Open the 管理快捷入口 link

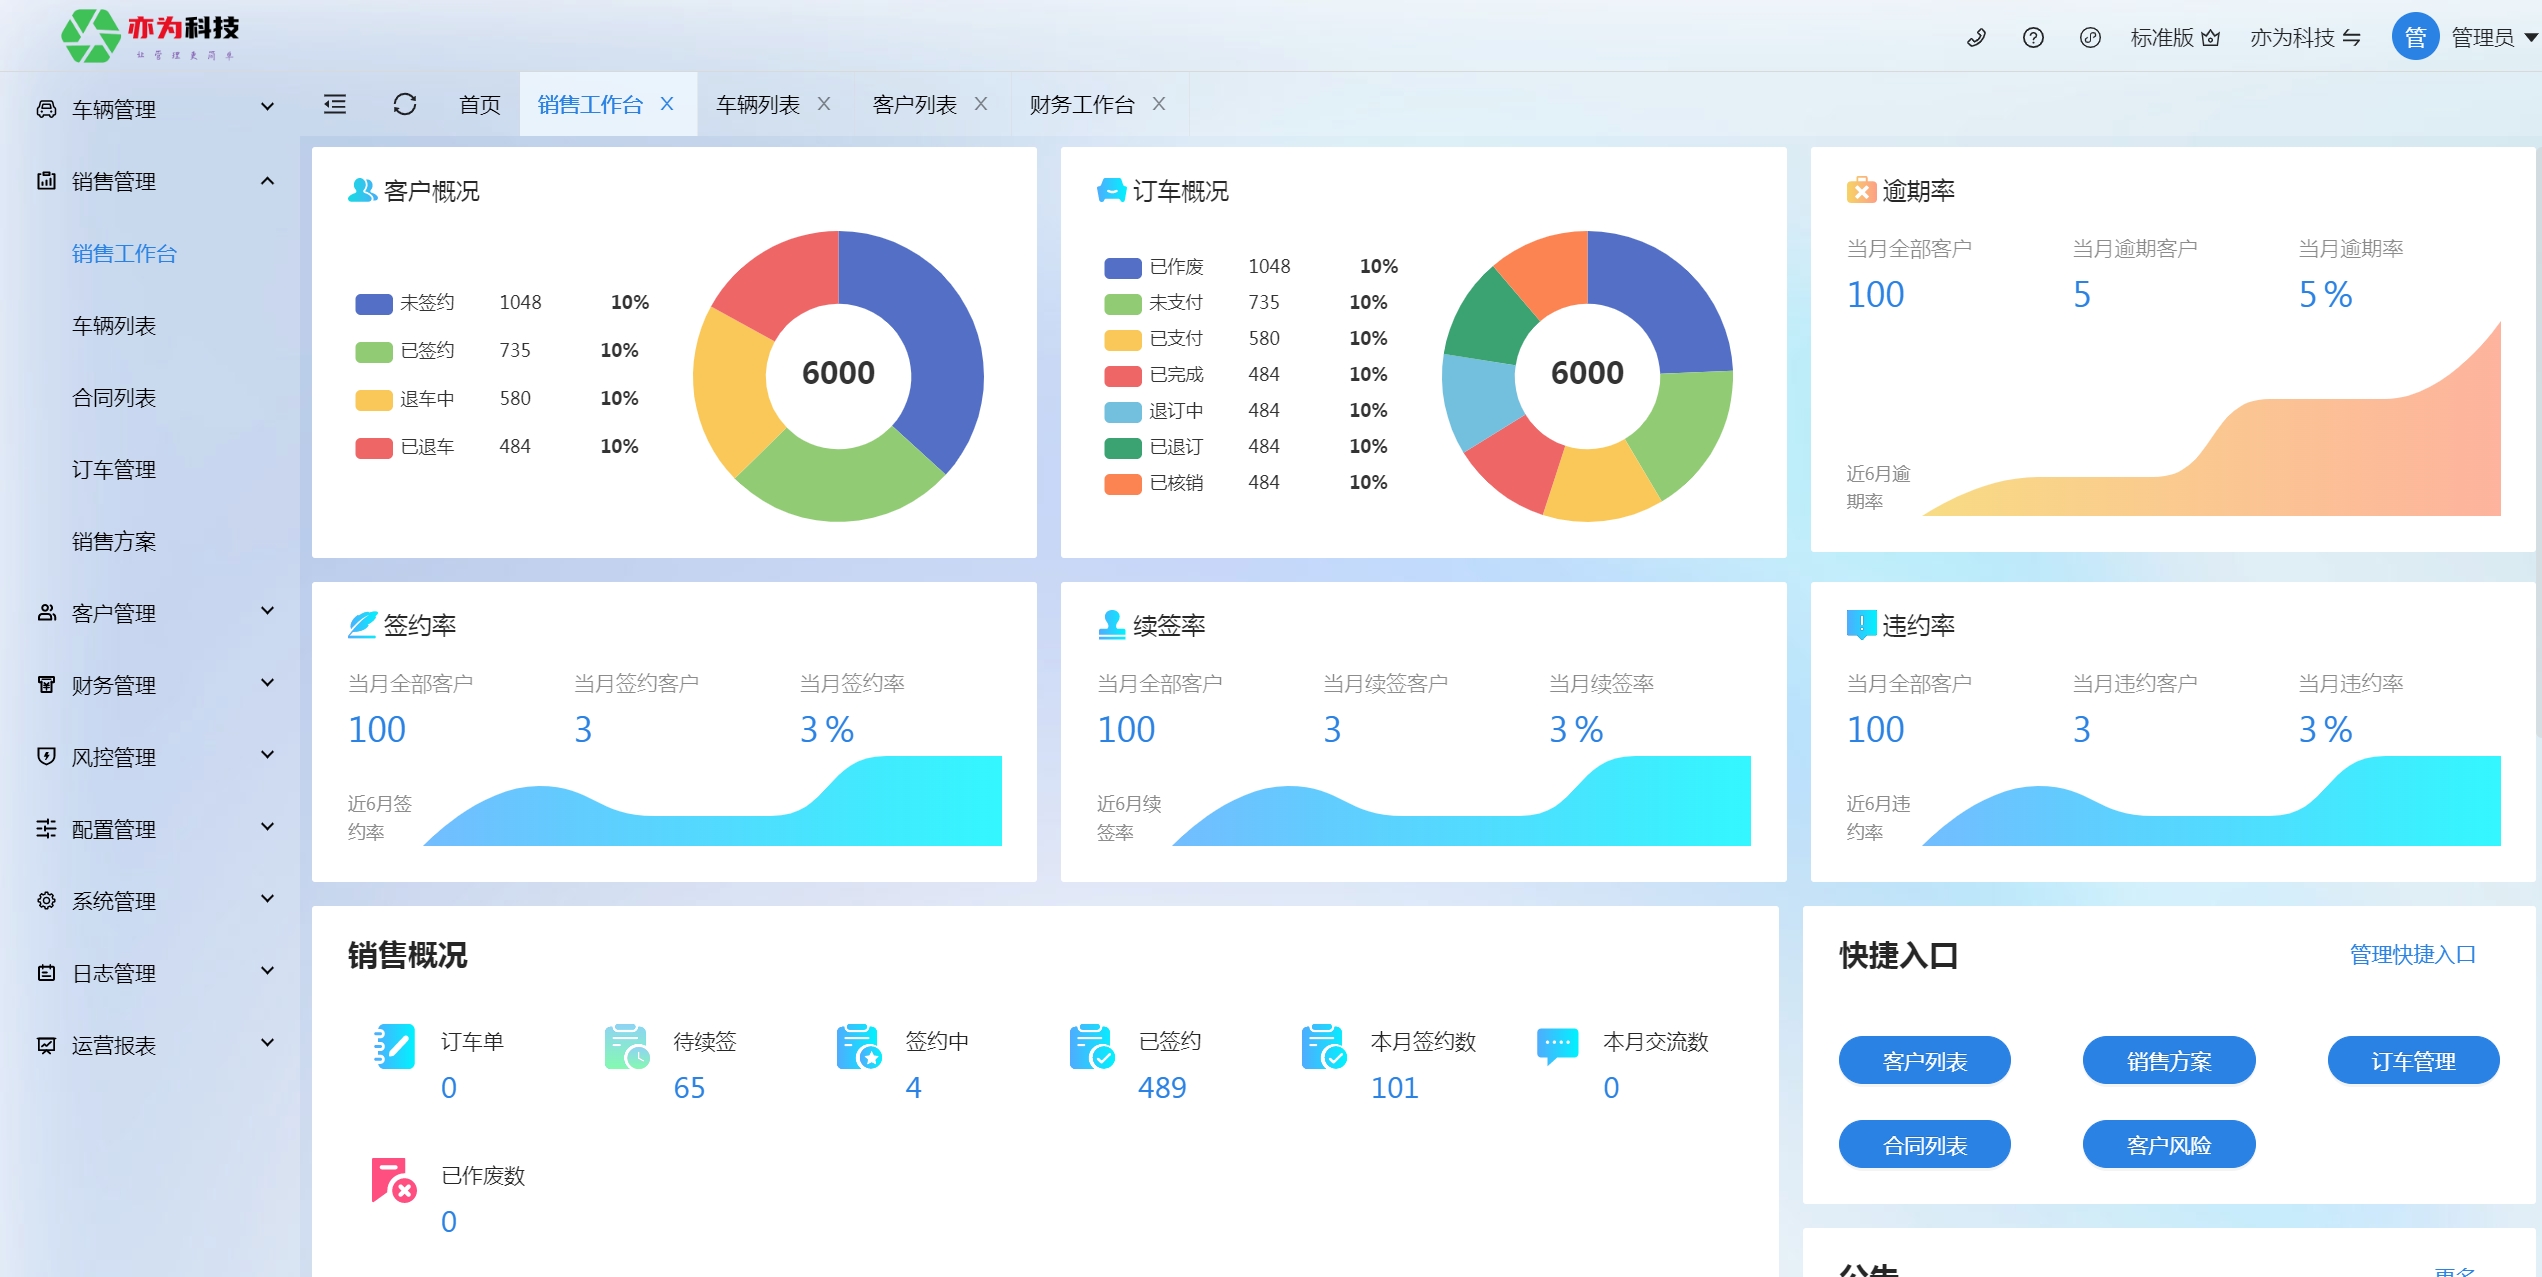[x=2412, y=955]
